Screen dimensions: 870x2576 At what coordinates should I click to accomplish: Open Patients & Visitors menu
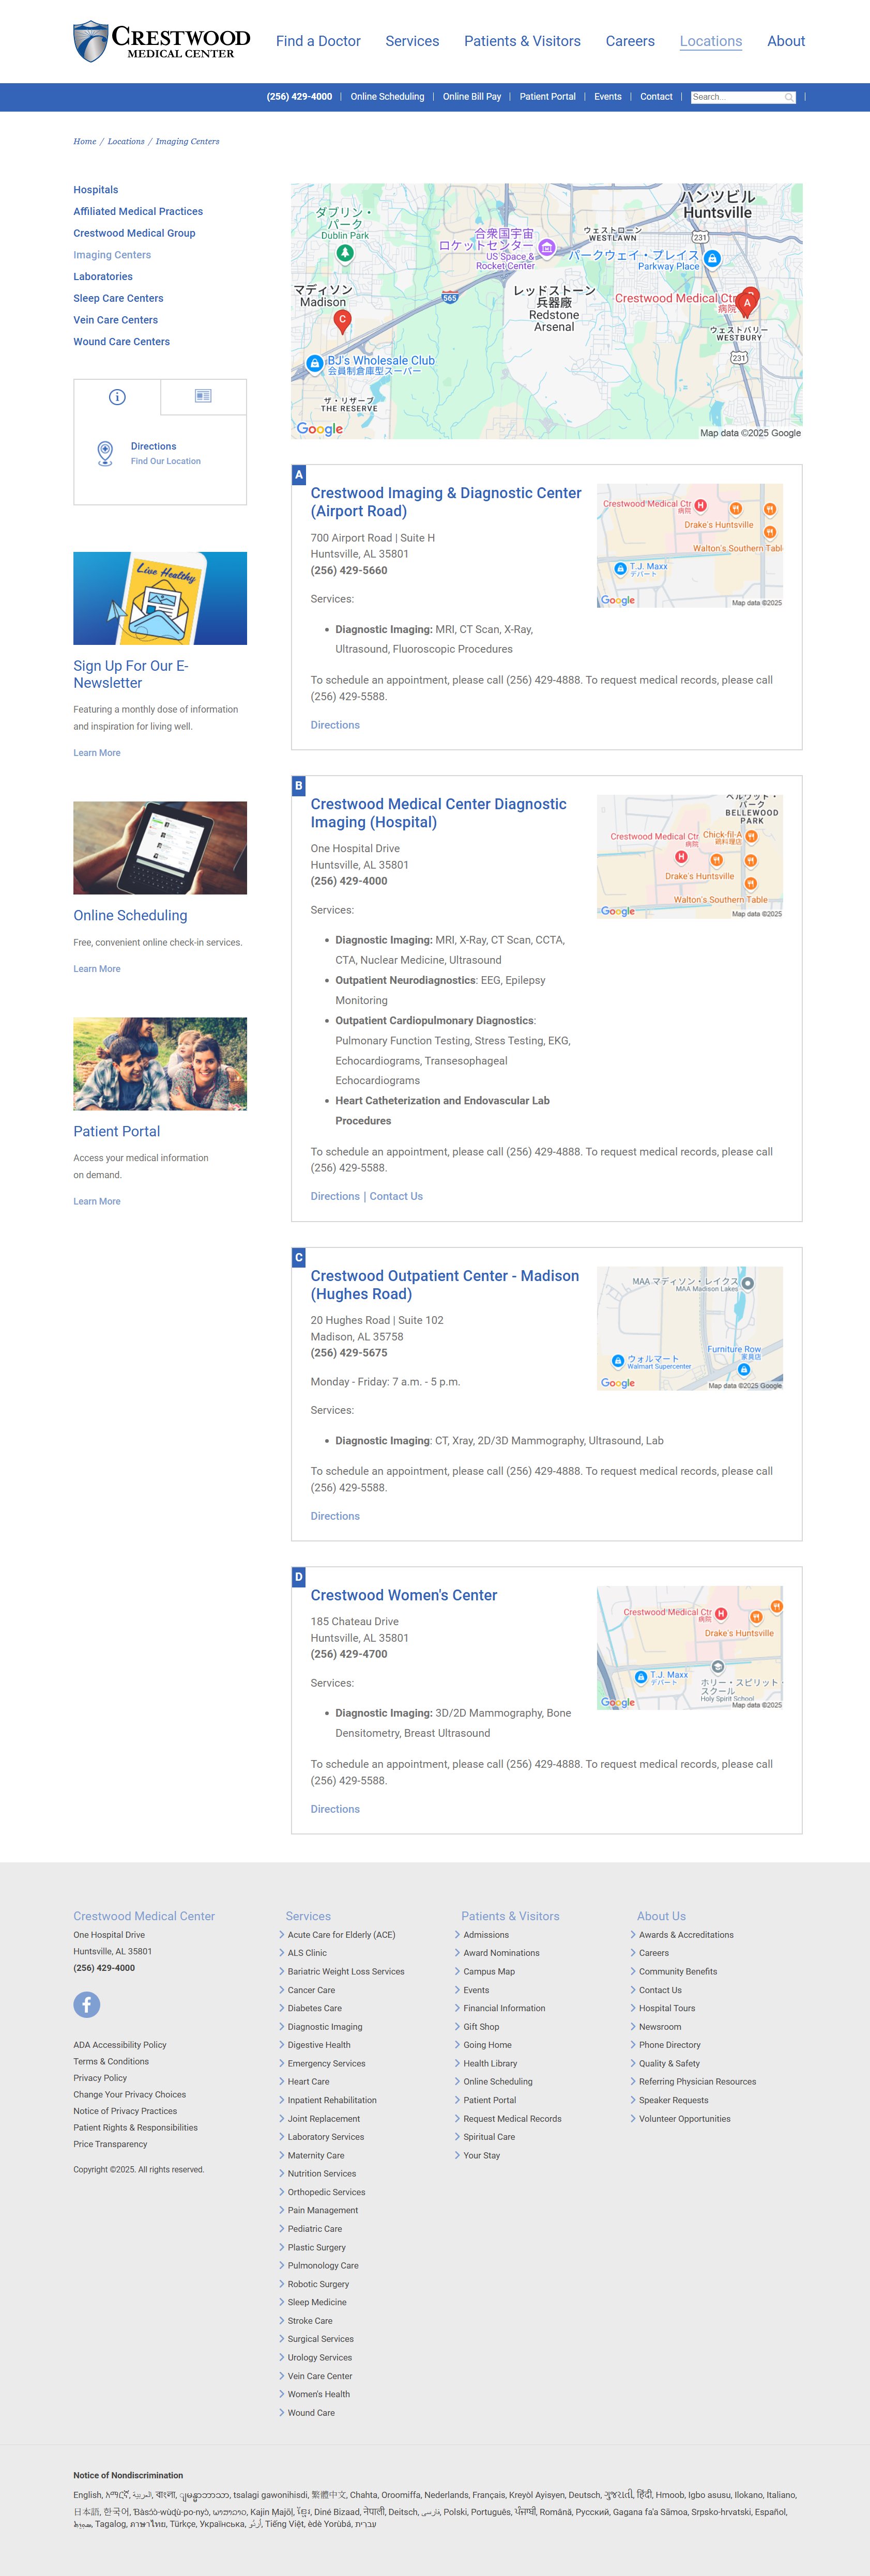coord(522,41)
